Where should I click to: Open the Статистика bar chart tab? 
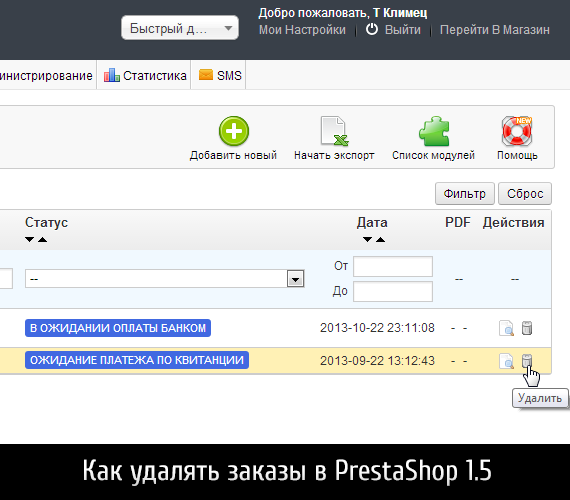[x=145, y=75]
